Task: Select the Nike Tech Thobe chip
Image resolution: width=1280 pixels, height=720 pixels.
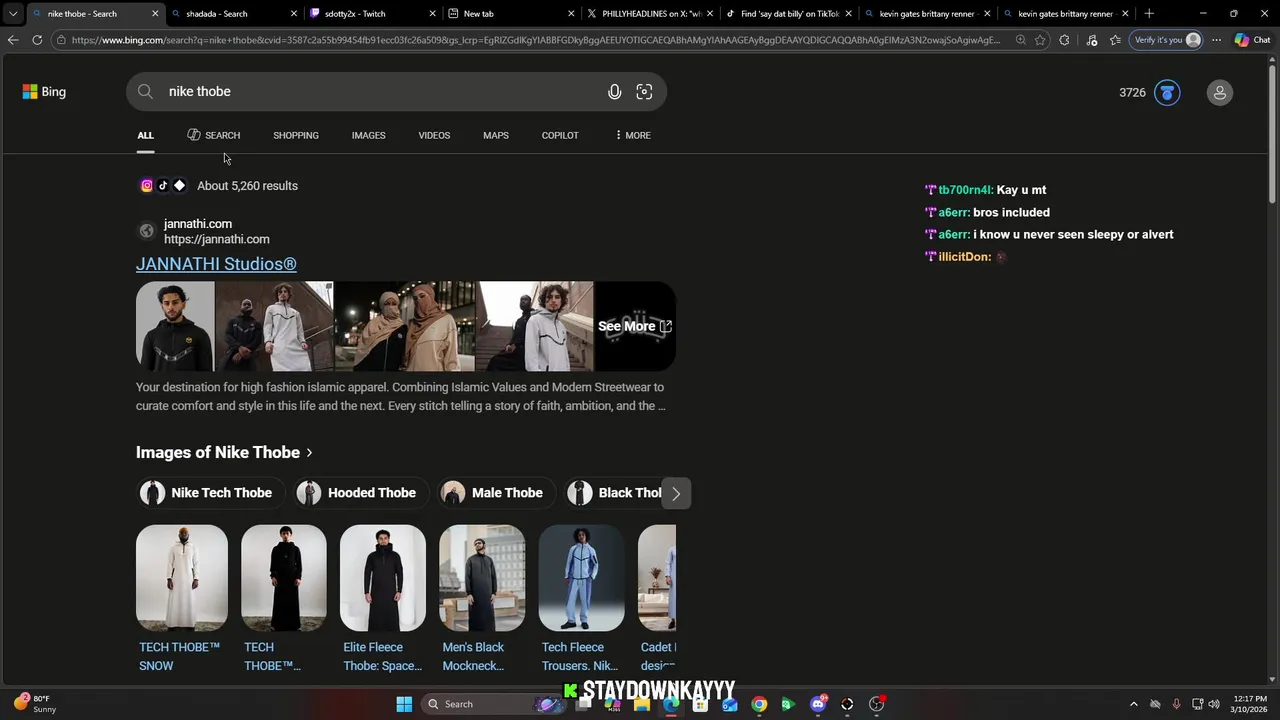Action: click(211, 493)
